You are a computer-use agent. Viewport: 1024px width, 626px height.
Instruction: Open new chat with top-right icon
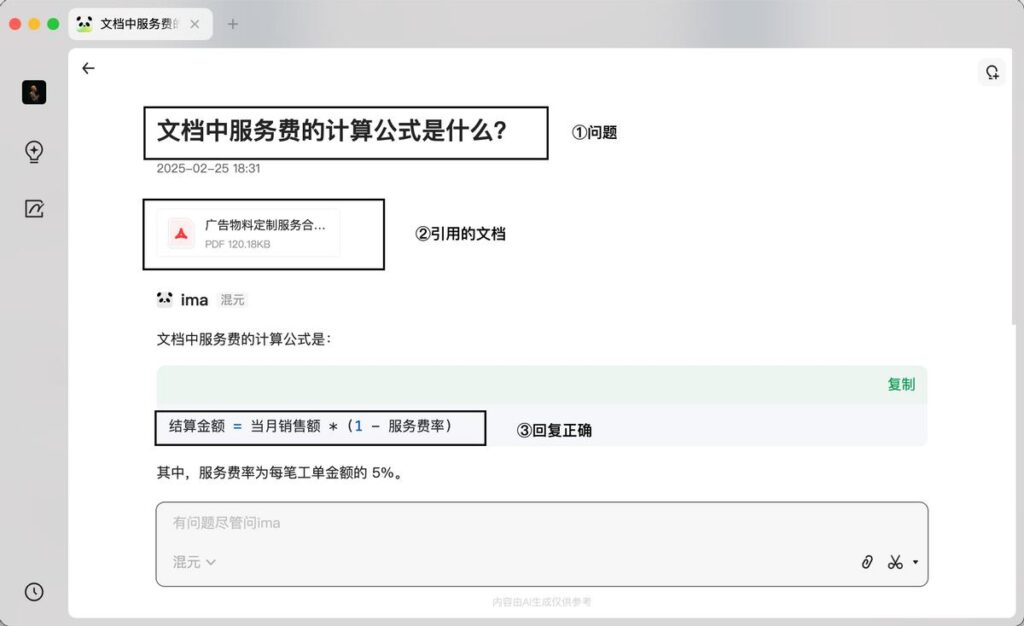[x=991, y=72]
